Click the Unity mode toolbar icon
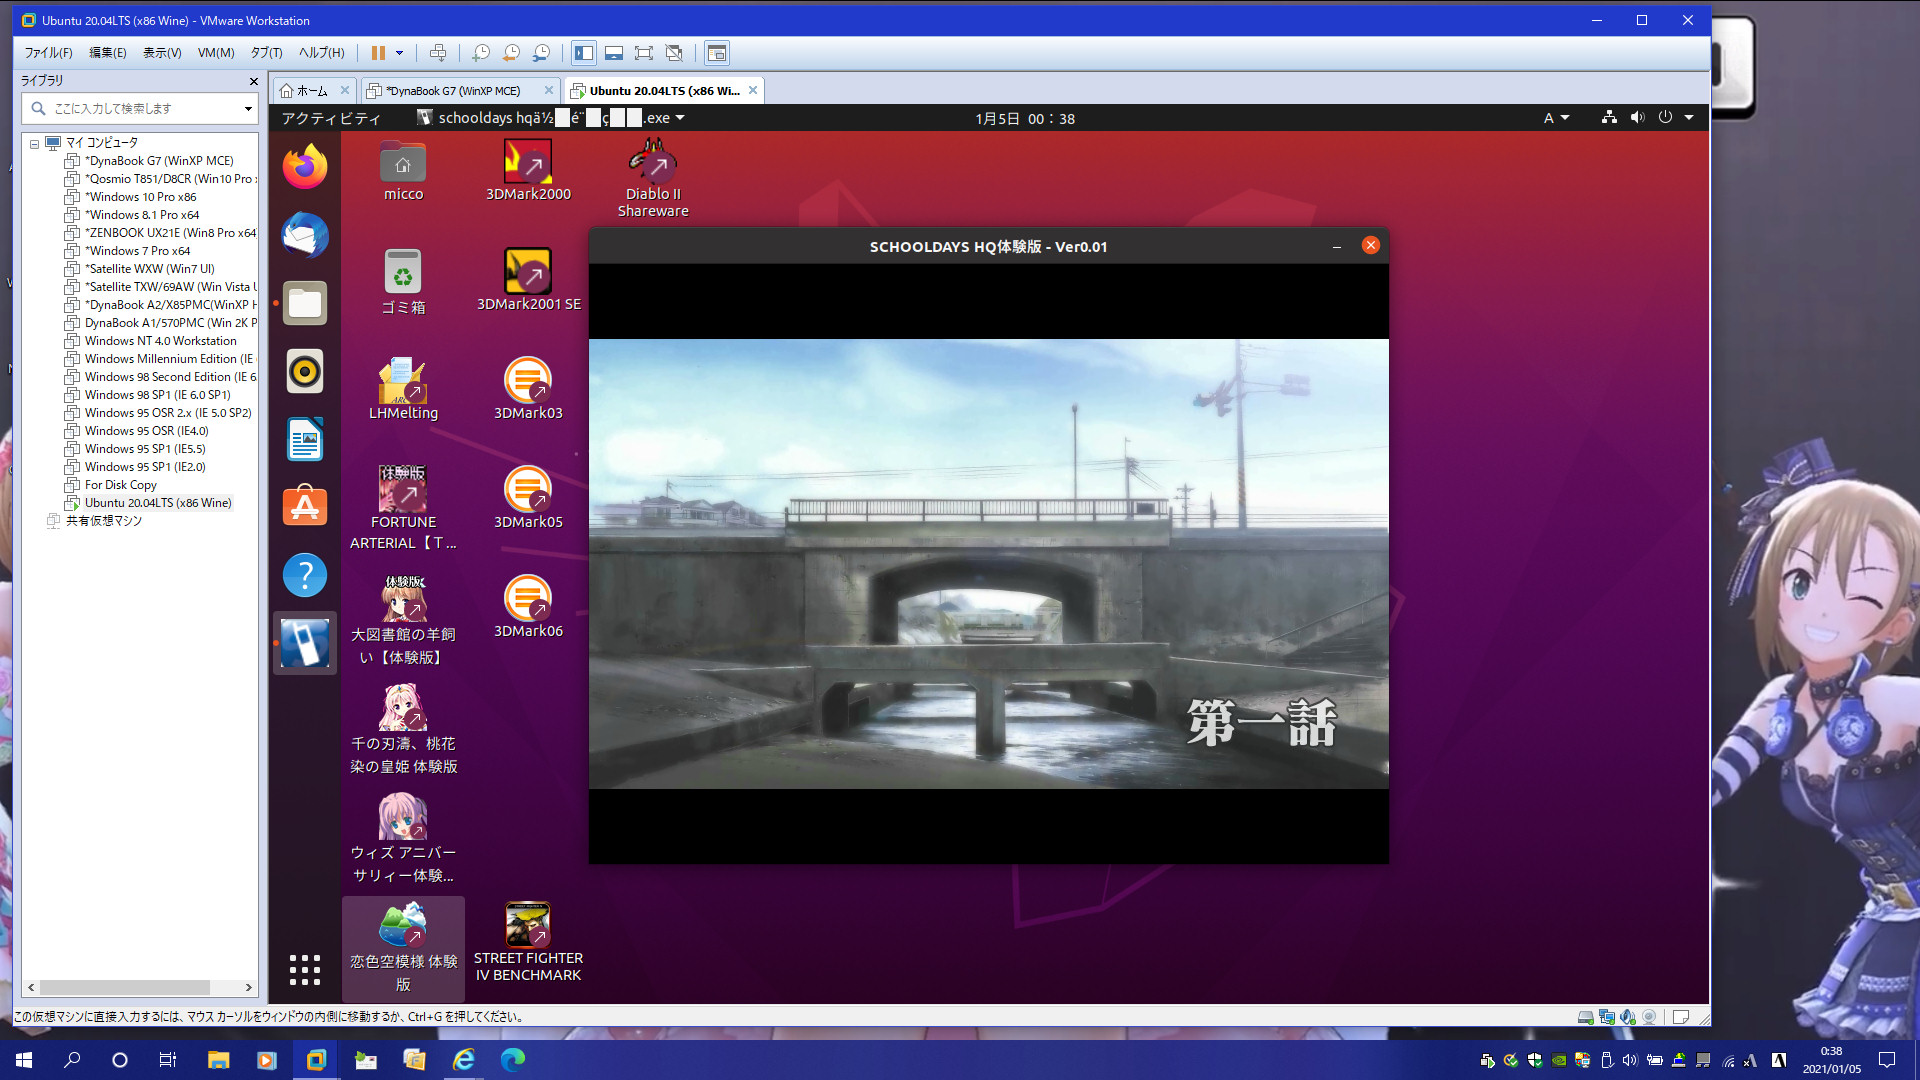The height and width of the screenshot is (1080, 1920). [x=674, y=53]
